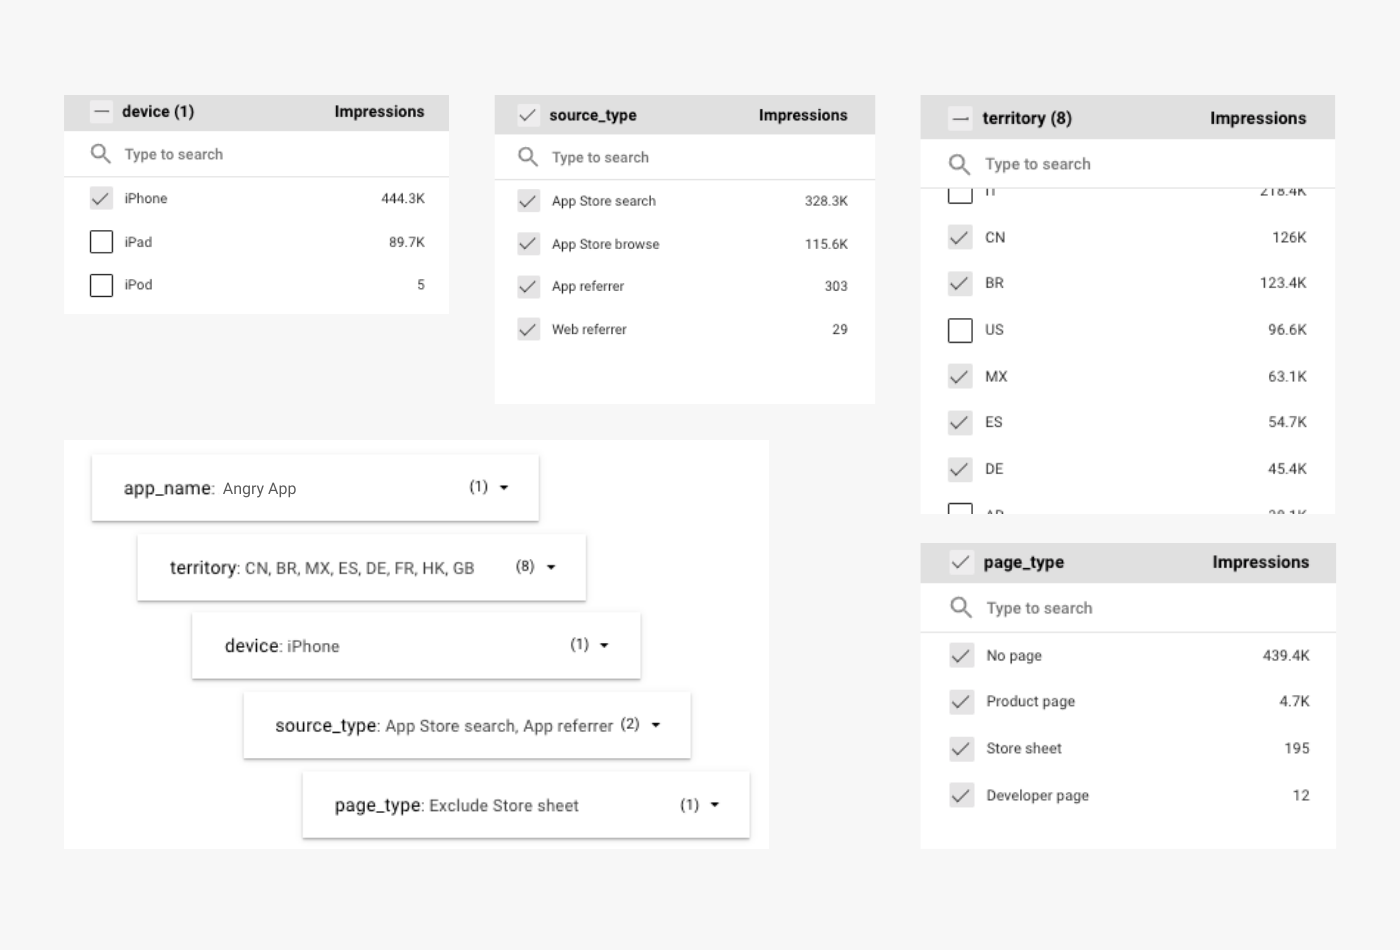Open the source_type filter dropdown arrow
Screen dimensions: 1400x950
point(656,725)
